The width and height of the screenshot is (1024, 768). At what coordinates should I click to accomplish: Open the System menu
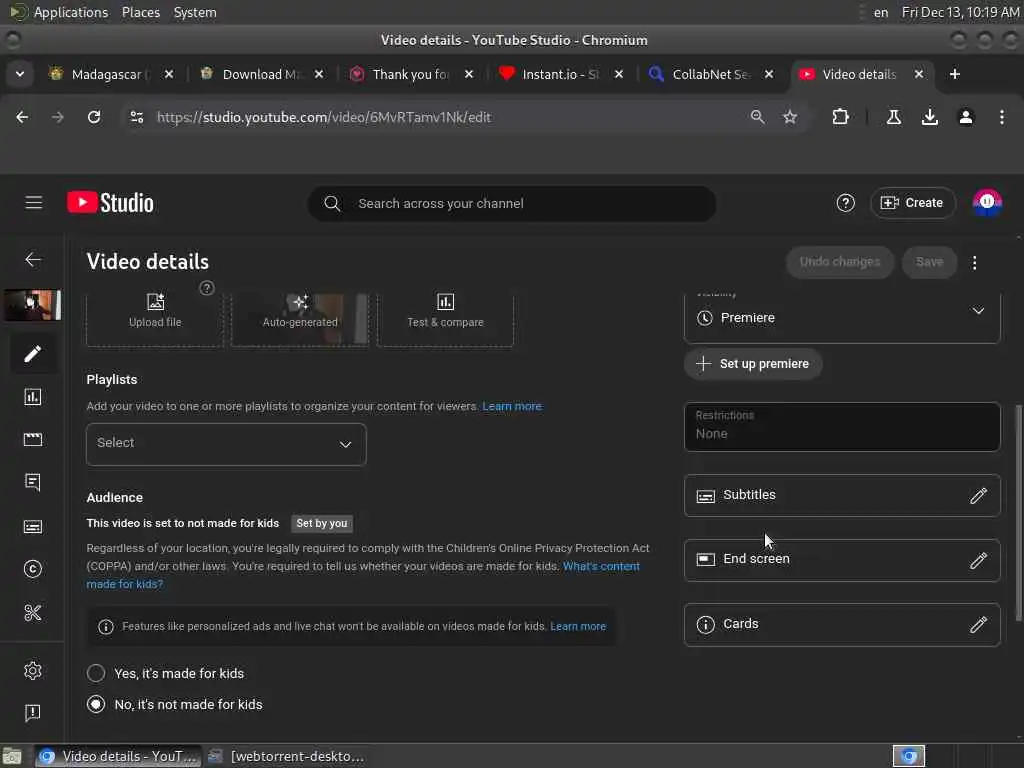tap(195, 12)
